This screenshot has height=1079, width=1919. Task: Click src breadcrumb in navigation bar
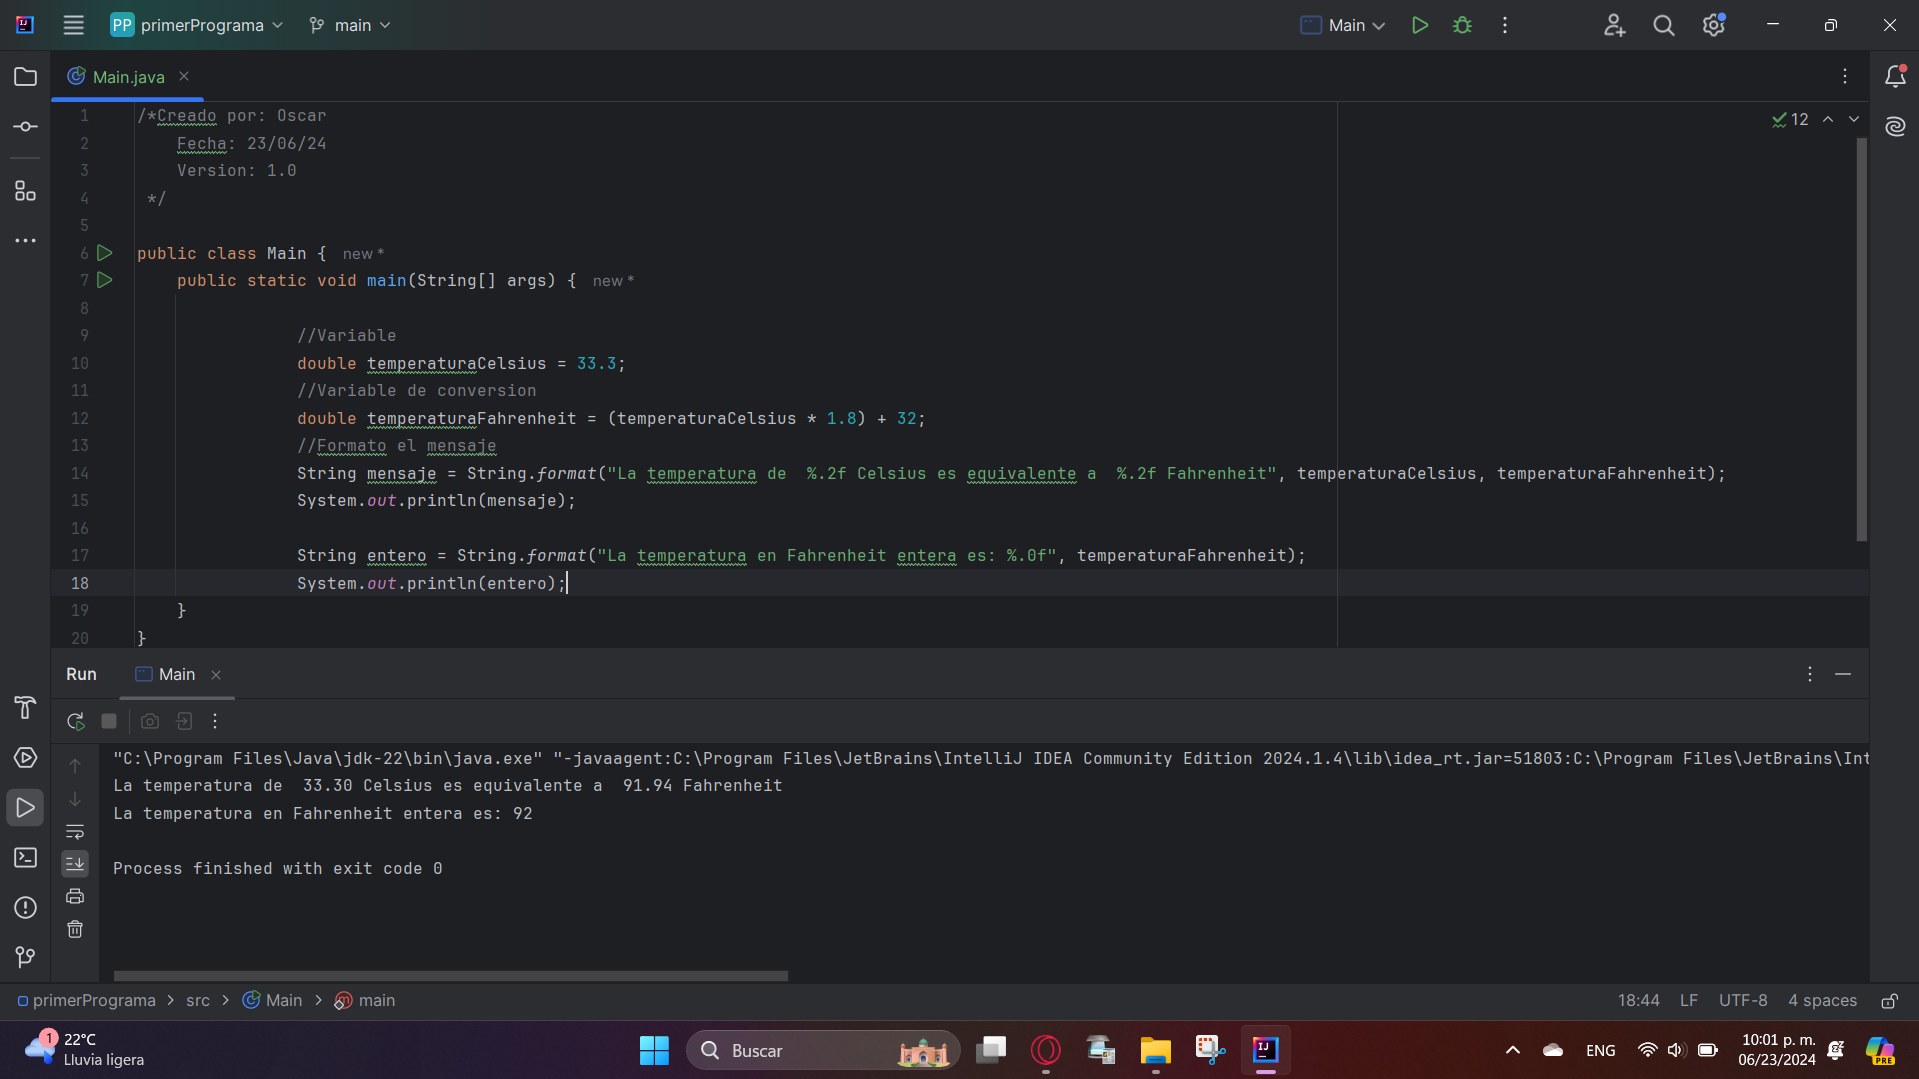pos(198,1001)
